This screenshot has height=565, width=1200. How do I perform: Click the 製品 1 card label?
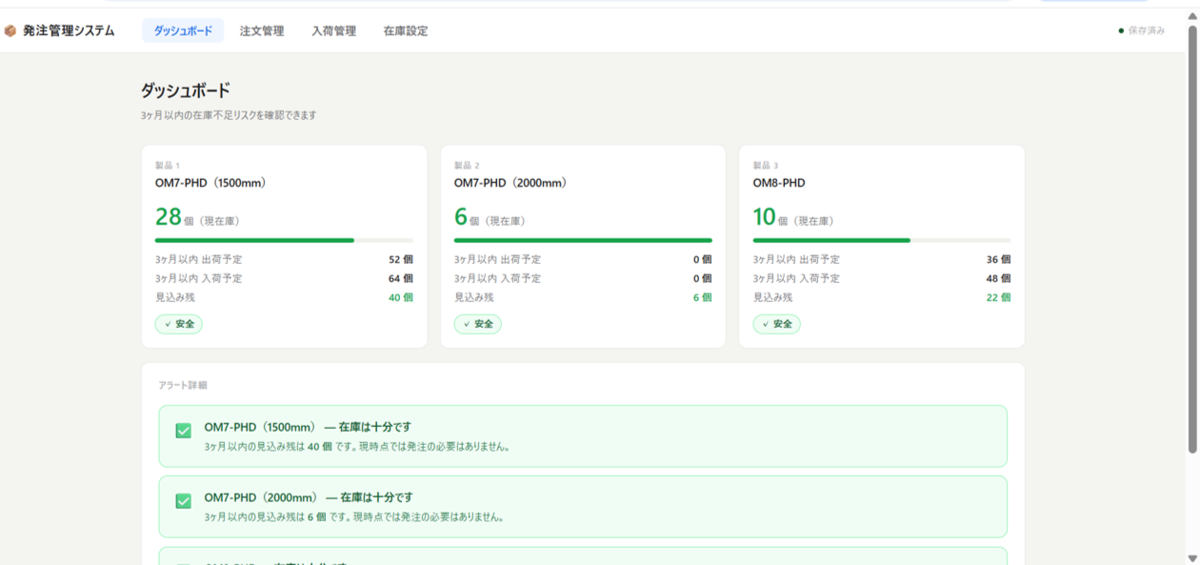click(x=167, y=165)
